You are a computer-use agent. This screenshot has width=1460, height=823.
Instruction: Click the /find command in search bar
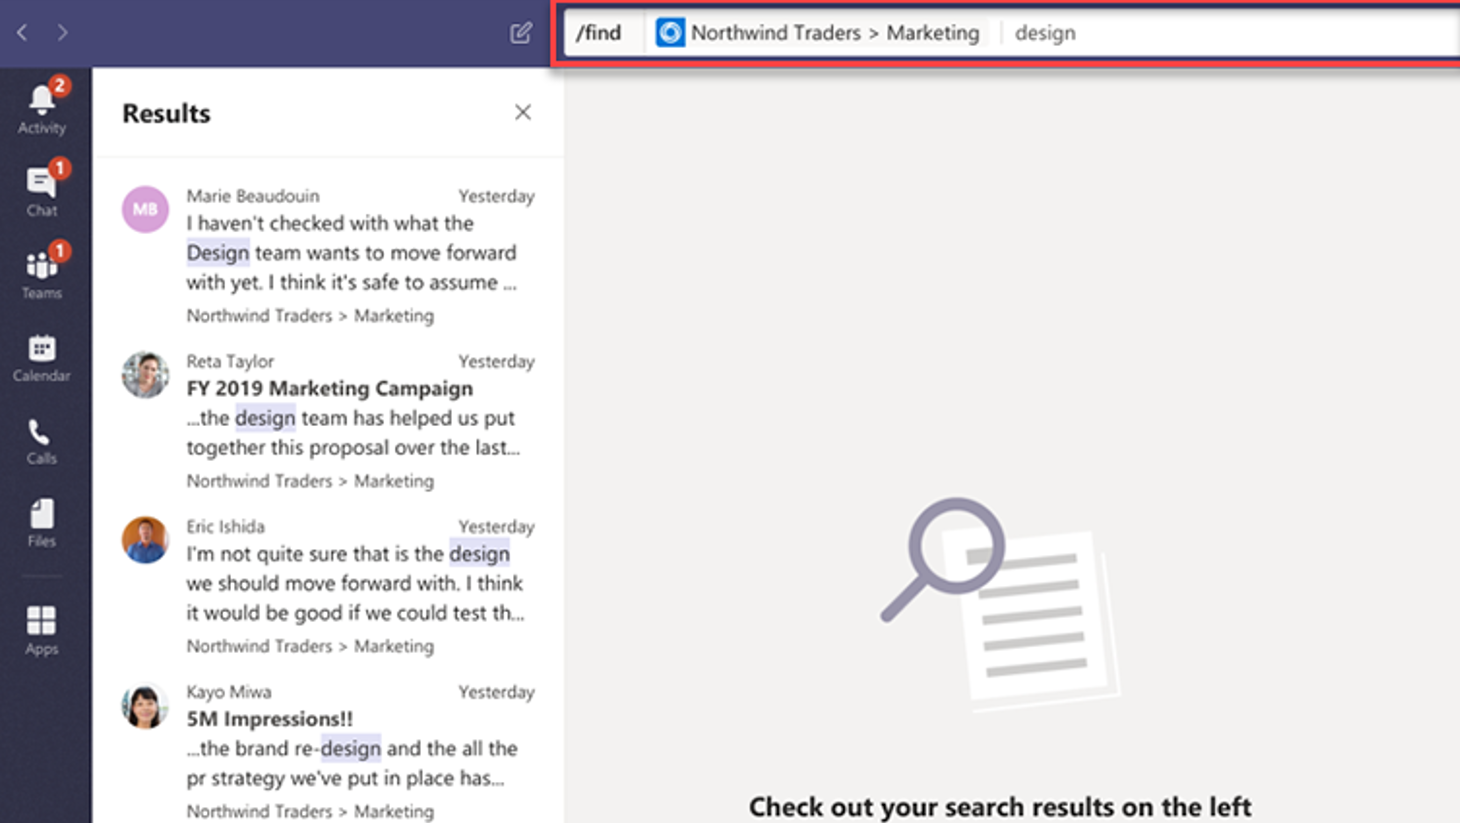(x=598, y=33)
